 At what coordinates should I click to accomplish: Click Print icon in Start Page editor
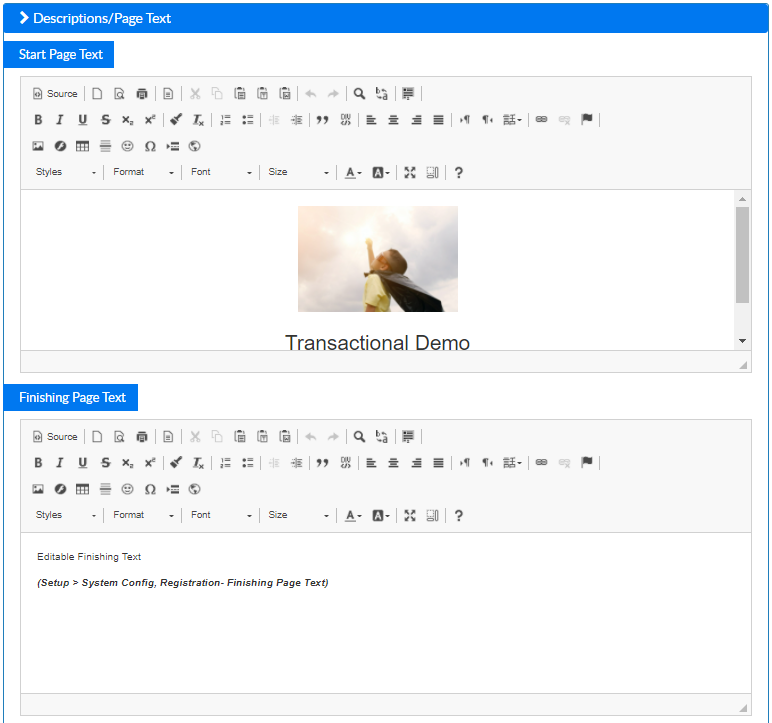pyautogui.click(x=142, y=94)
